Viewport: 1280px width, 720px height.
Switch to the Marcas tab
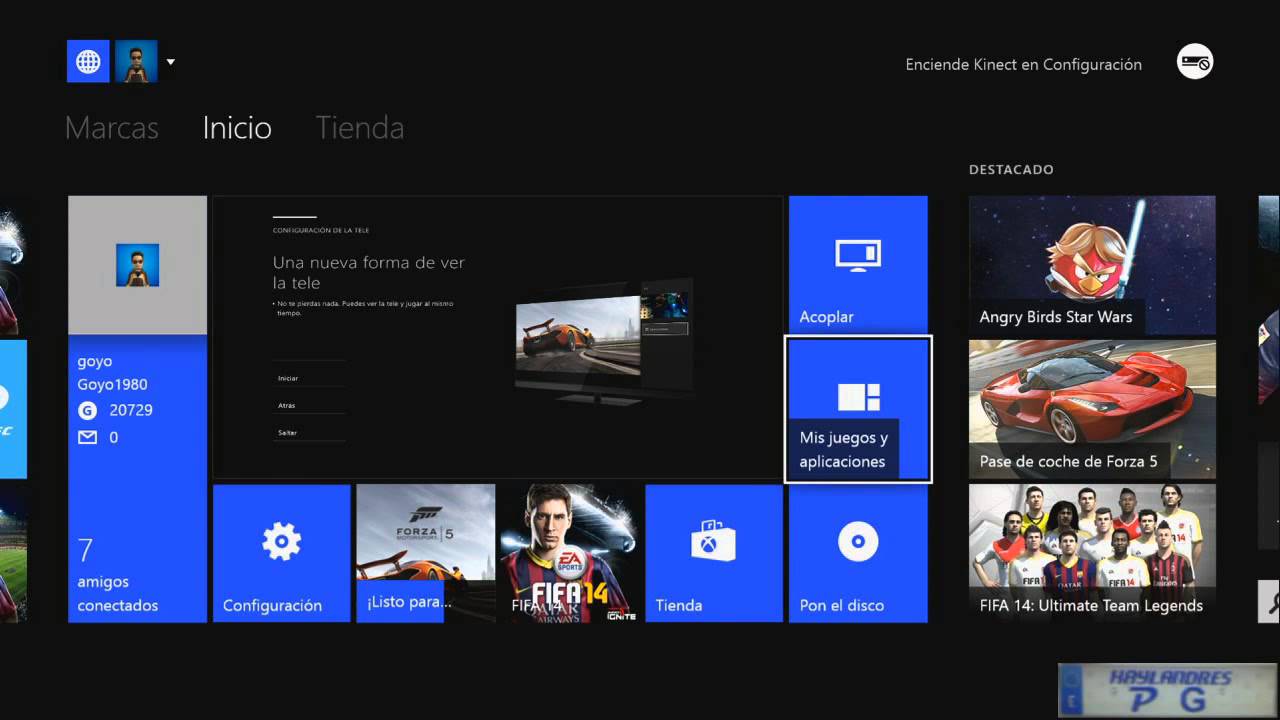pyautogui.click(x=111, y=128)
